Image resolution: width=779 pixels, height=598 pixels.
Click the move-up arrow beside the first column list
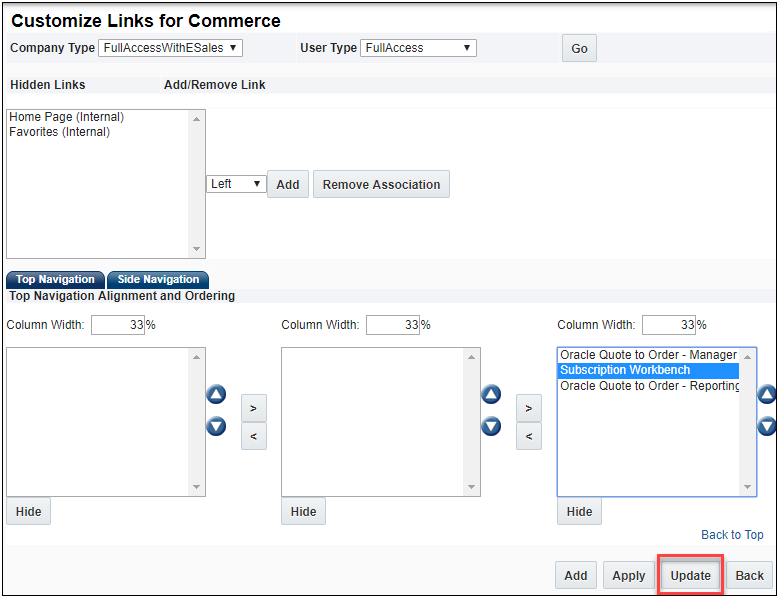coord(216,395)
